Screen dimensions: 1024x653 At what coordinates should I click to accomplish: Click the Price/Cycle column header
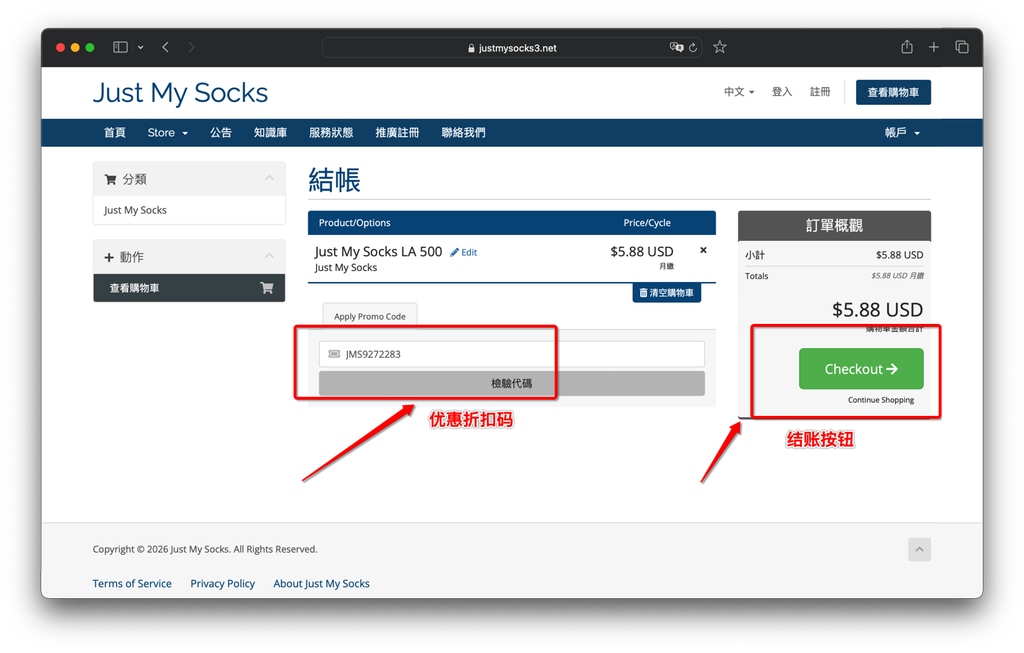[x=647, y=223]
